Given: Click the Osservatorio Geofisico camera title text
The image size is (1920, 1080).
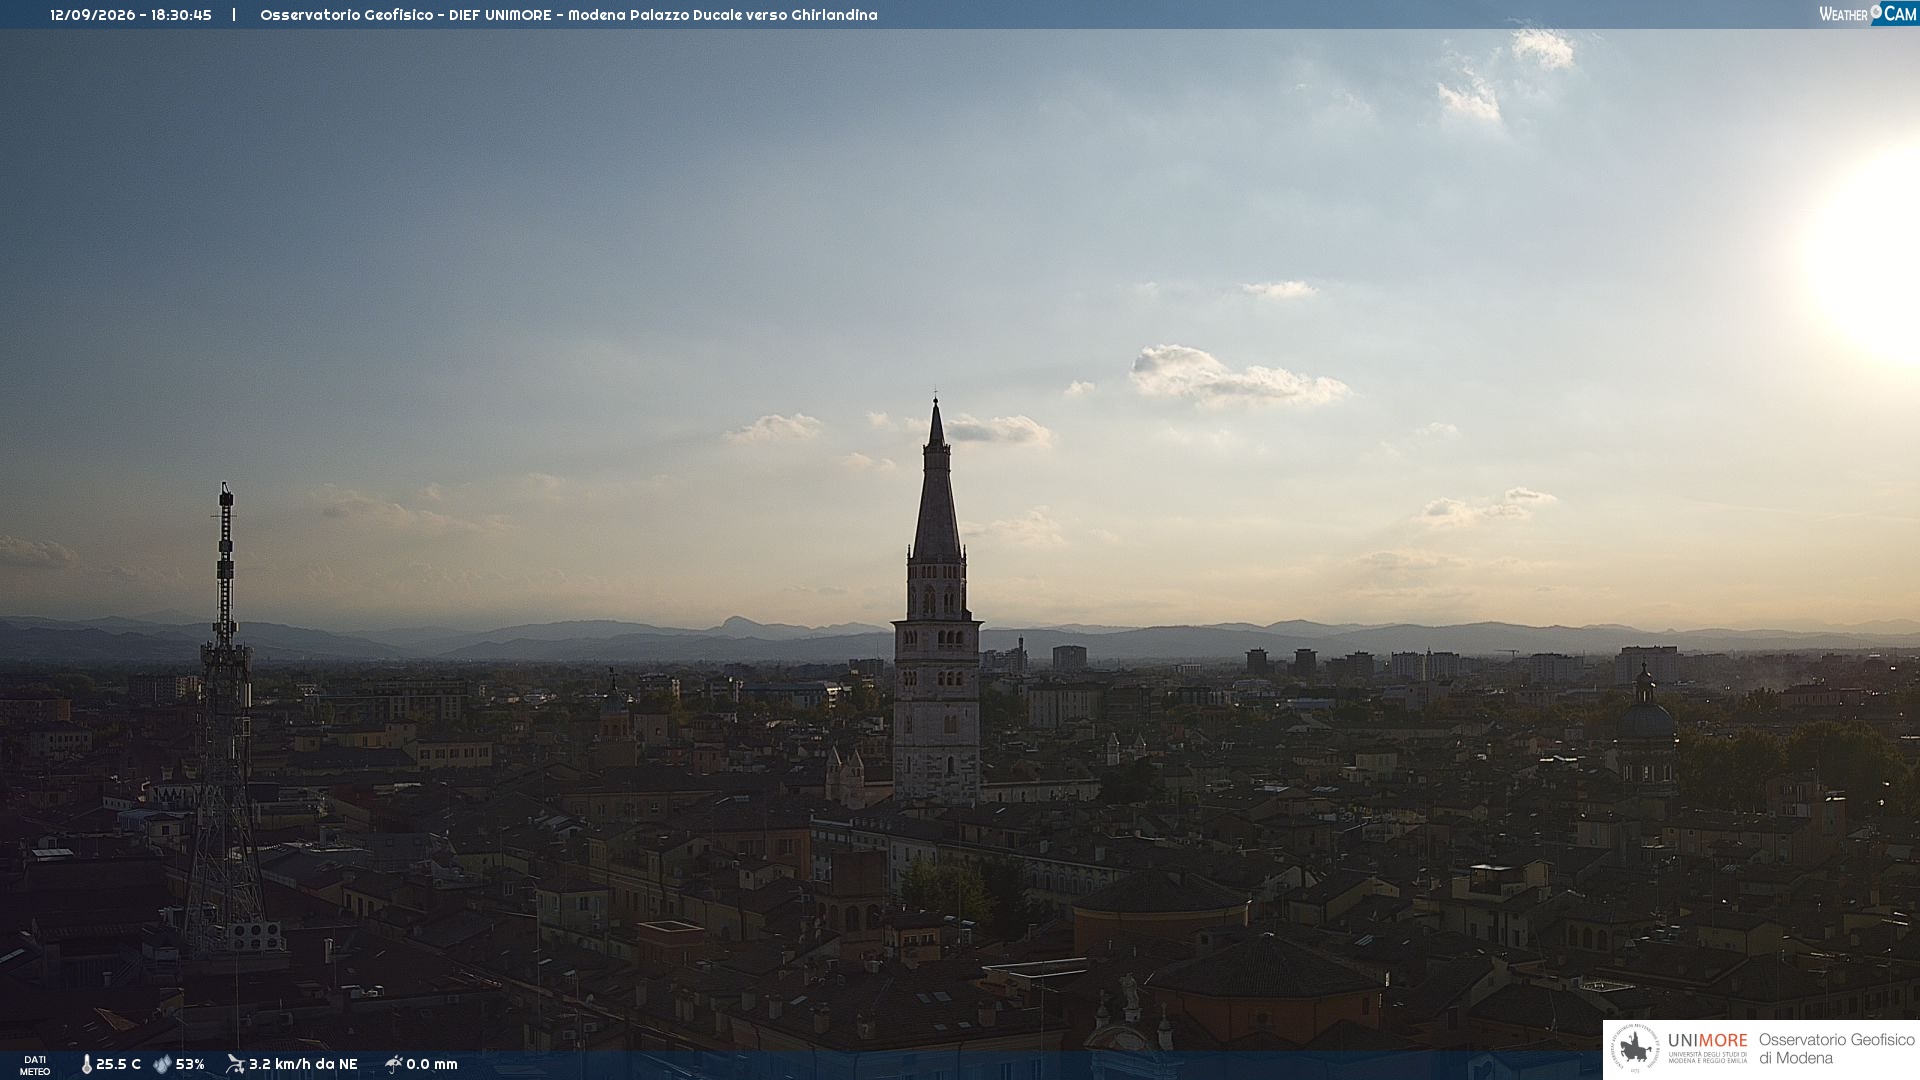Looking at the screenshot, I should pyautogui.click(x=568, y=15).
